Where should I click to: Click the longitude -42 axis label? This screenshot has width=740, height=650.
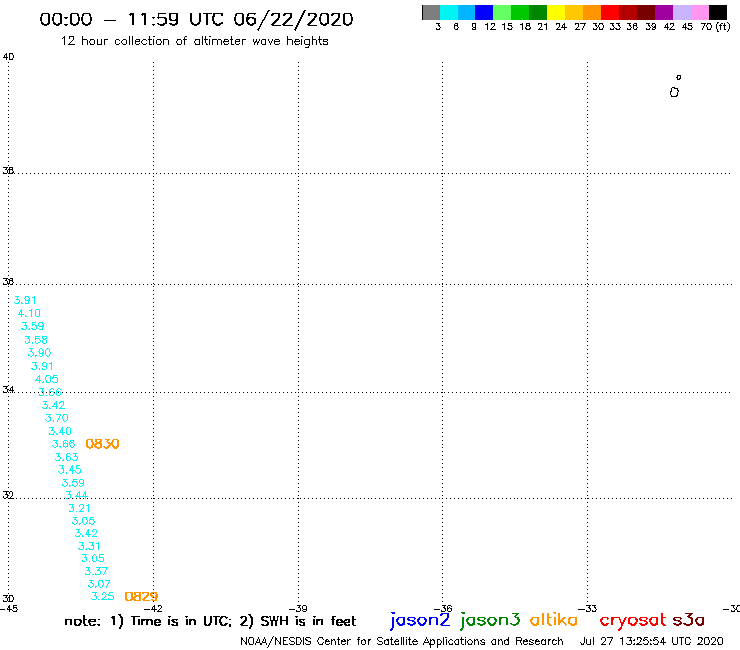(153, 608)
